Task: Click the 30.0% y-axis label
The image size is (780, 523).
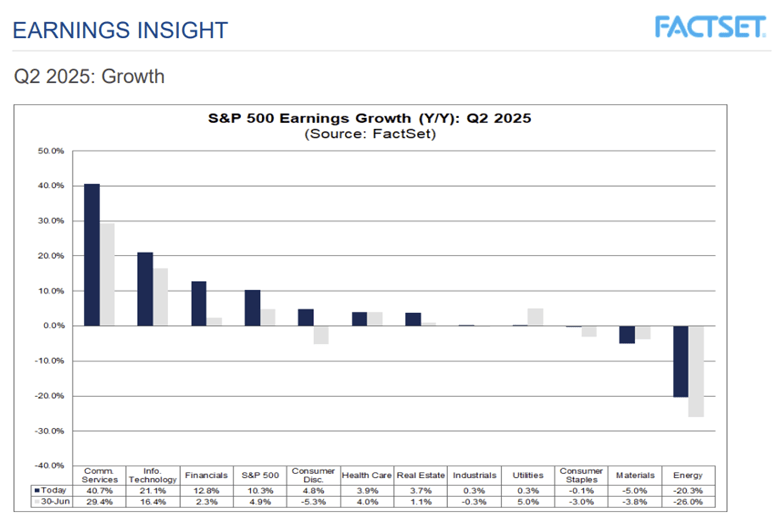Action: (51, 221)
